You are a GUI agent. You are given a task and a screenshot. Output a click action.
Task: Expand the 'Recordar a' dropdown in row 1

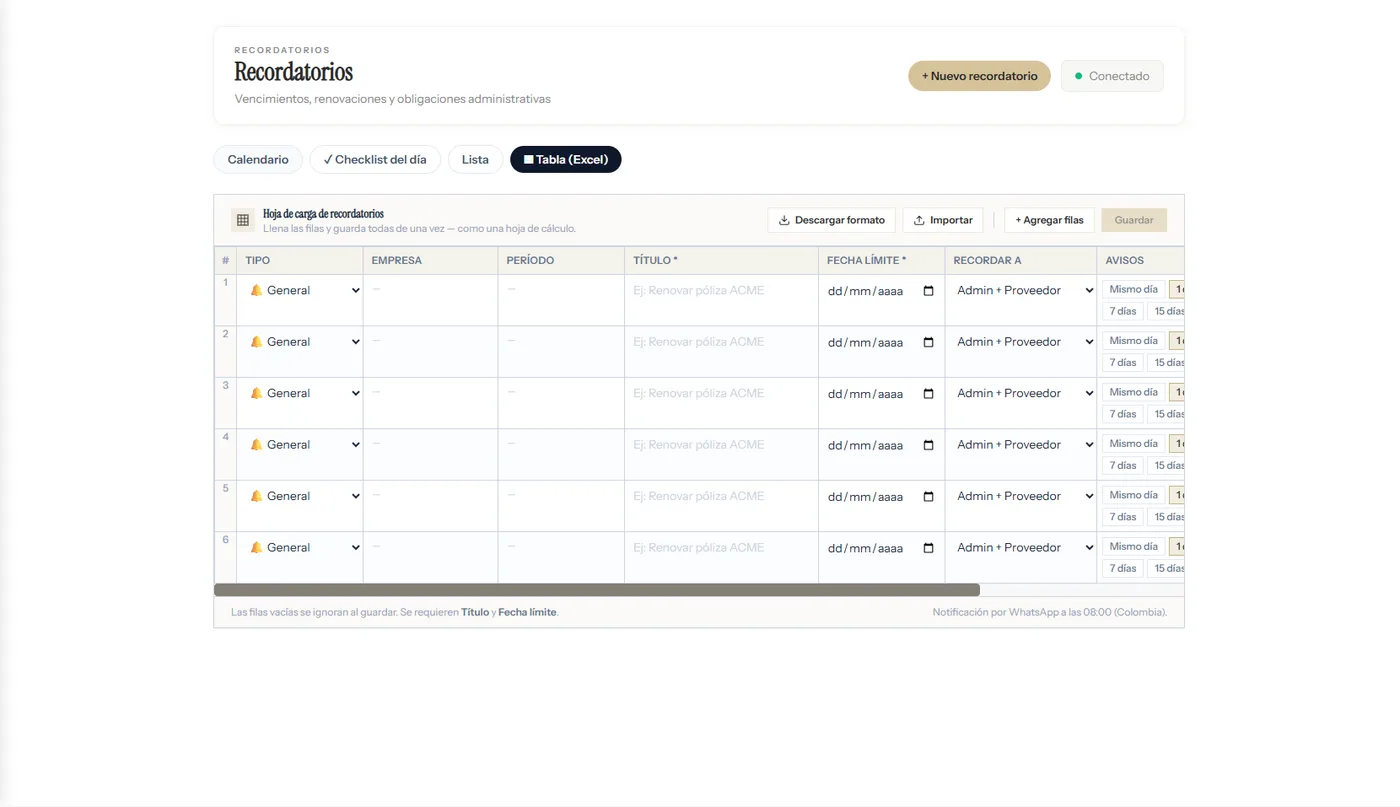pos(1021,290)
